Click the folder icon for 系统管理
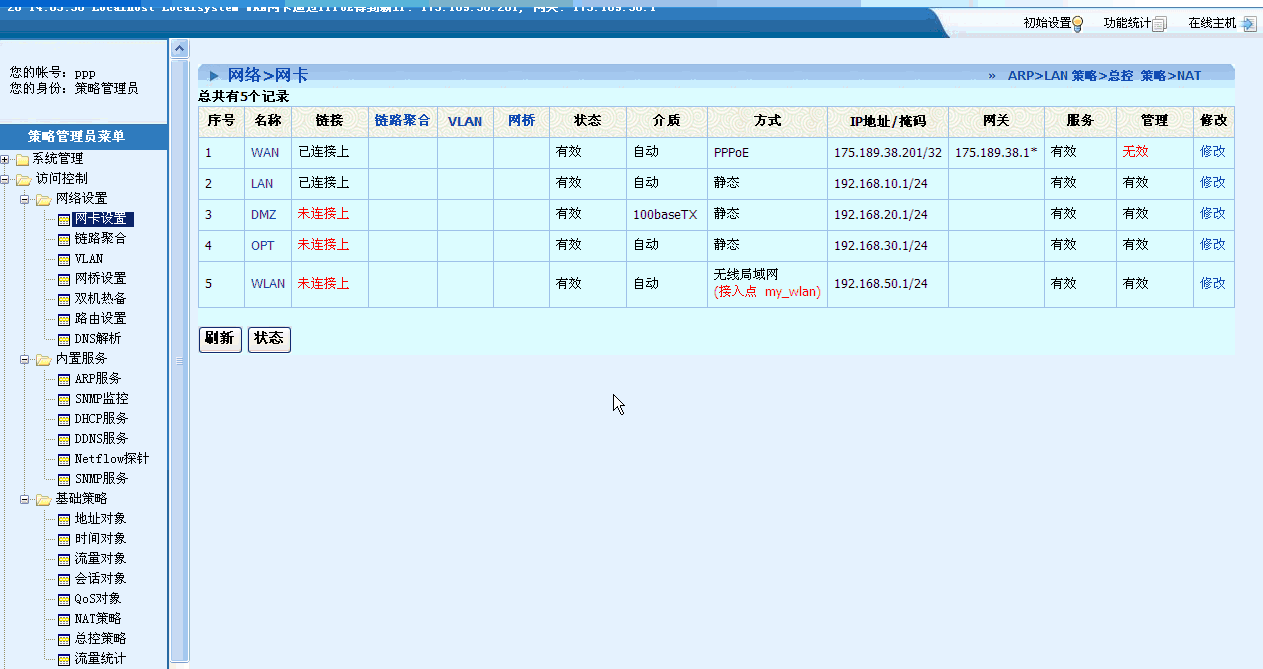 22,159
